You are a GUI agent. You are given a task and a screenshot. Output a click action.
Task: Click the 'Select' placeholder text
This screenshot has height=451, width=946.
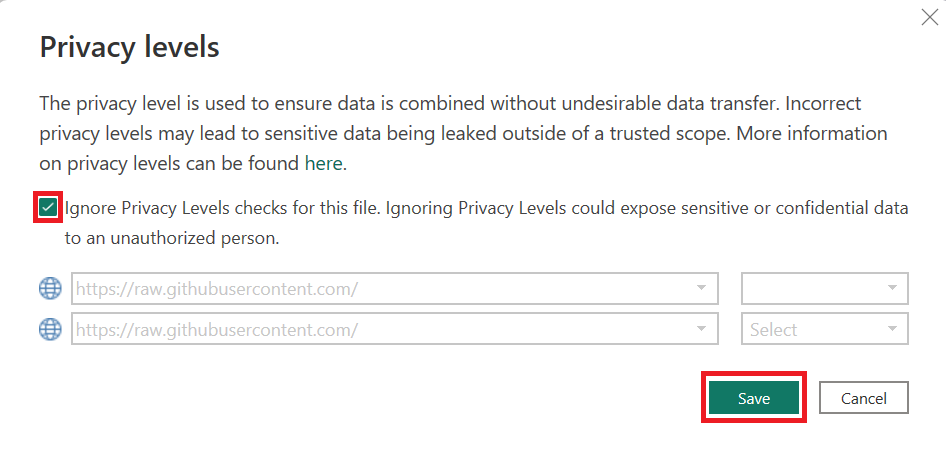coord(774,329)
